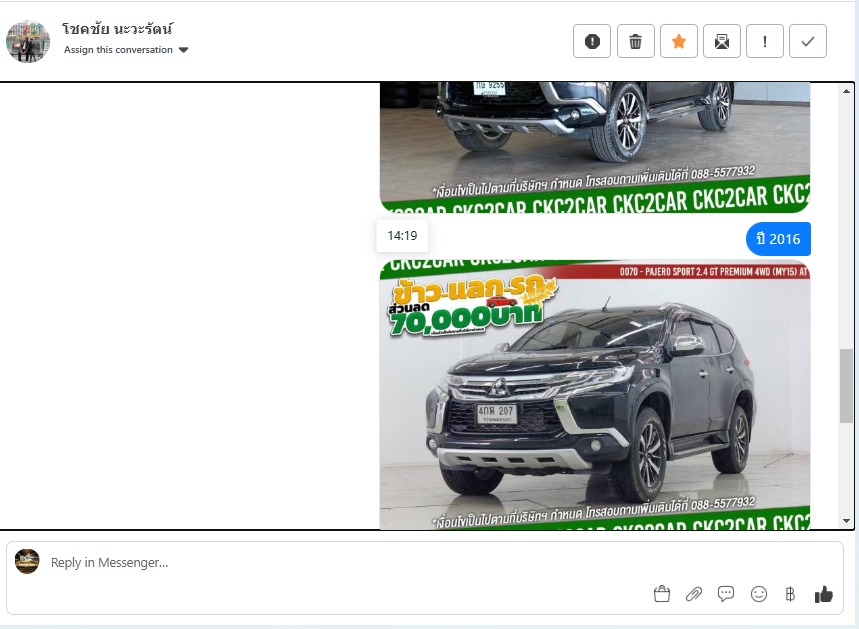
Task: Open customer name โชคชัย นะวะรัตน์
Action: pos(118,28)
